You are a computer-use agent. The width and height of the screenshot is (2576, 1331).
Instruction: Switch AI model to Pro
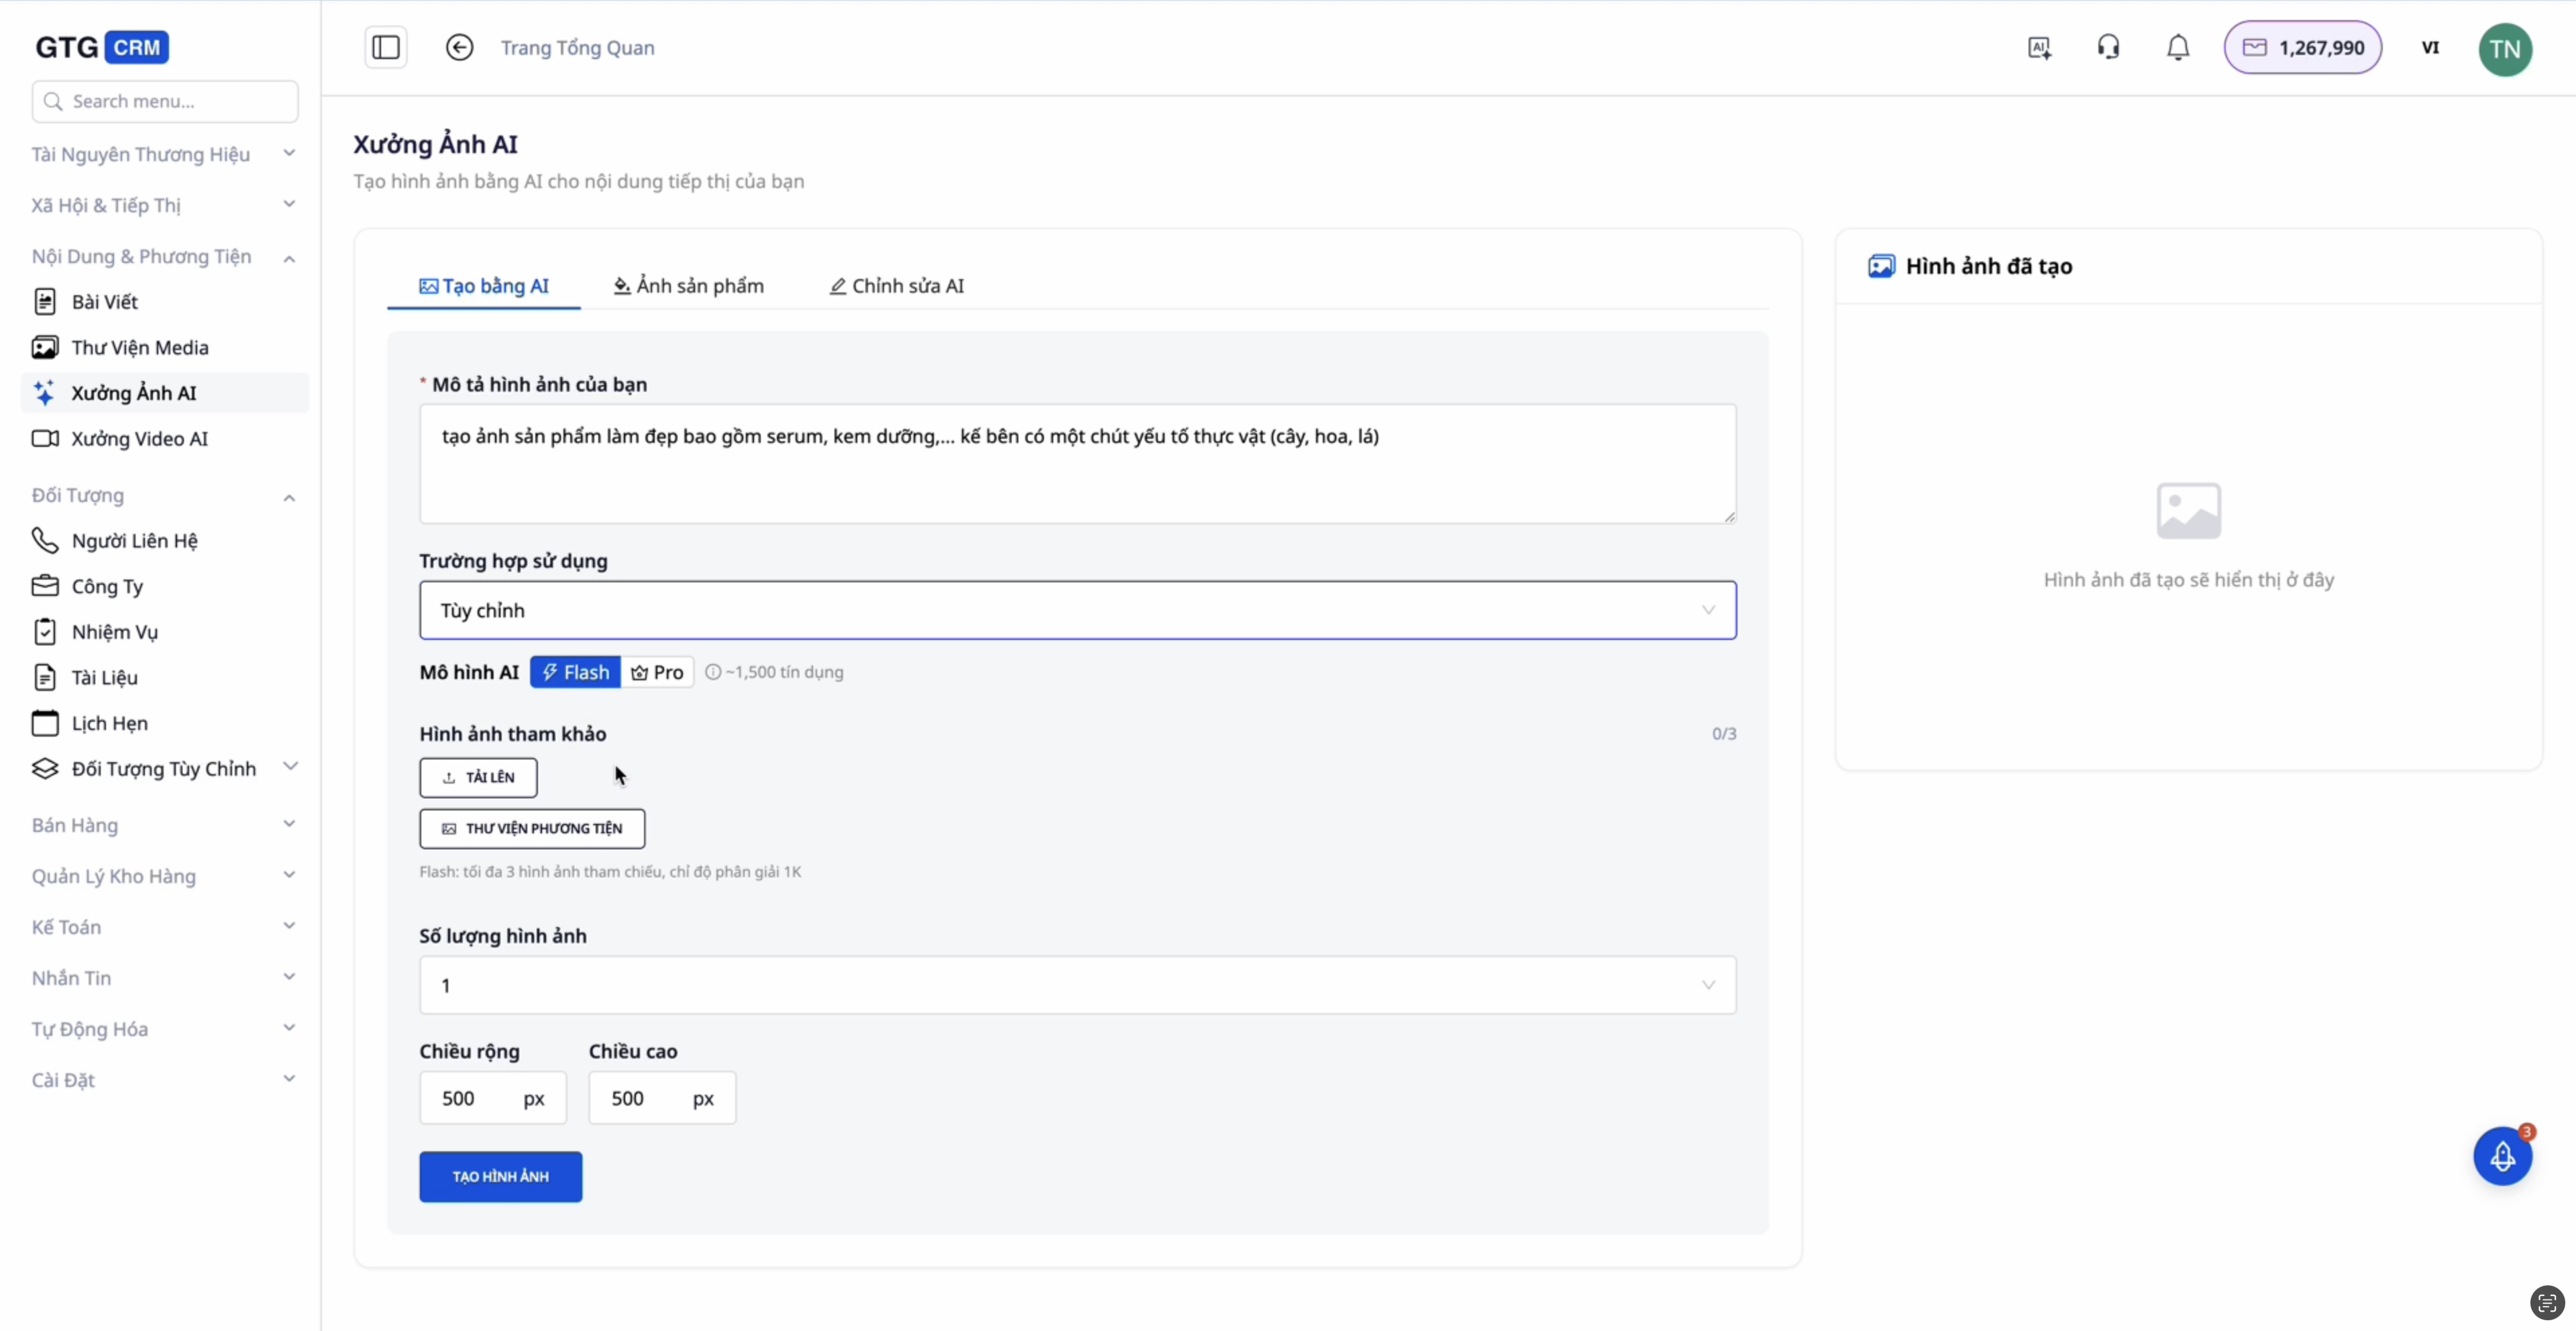coord(658,672)
